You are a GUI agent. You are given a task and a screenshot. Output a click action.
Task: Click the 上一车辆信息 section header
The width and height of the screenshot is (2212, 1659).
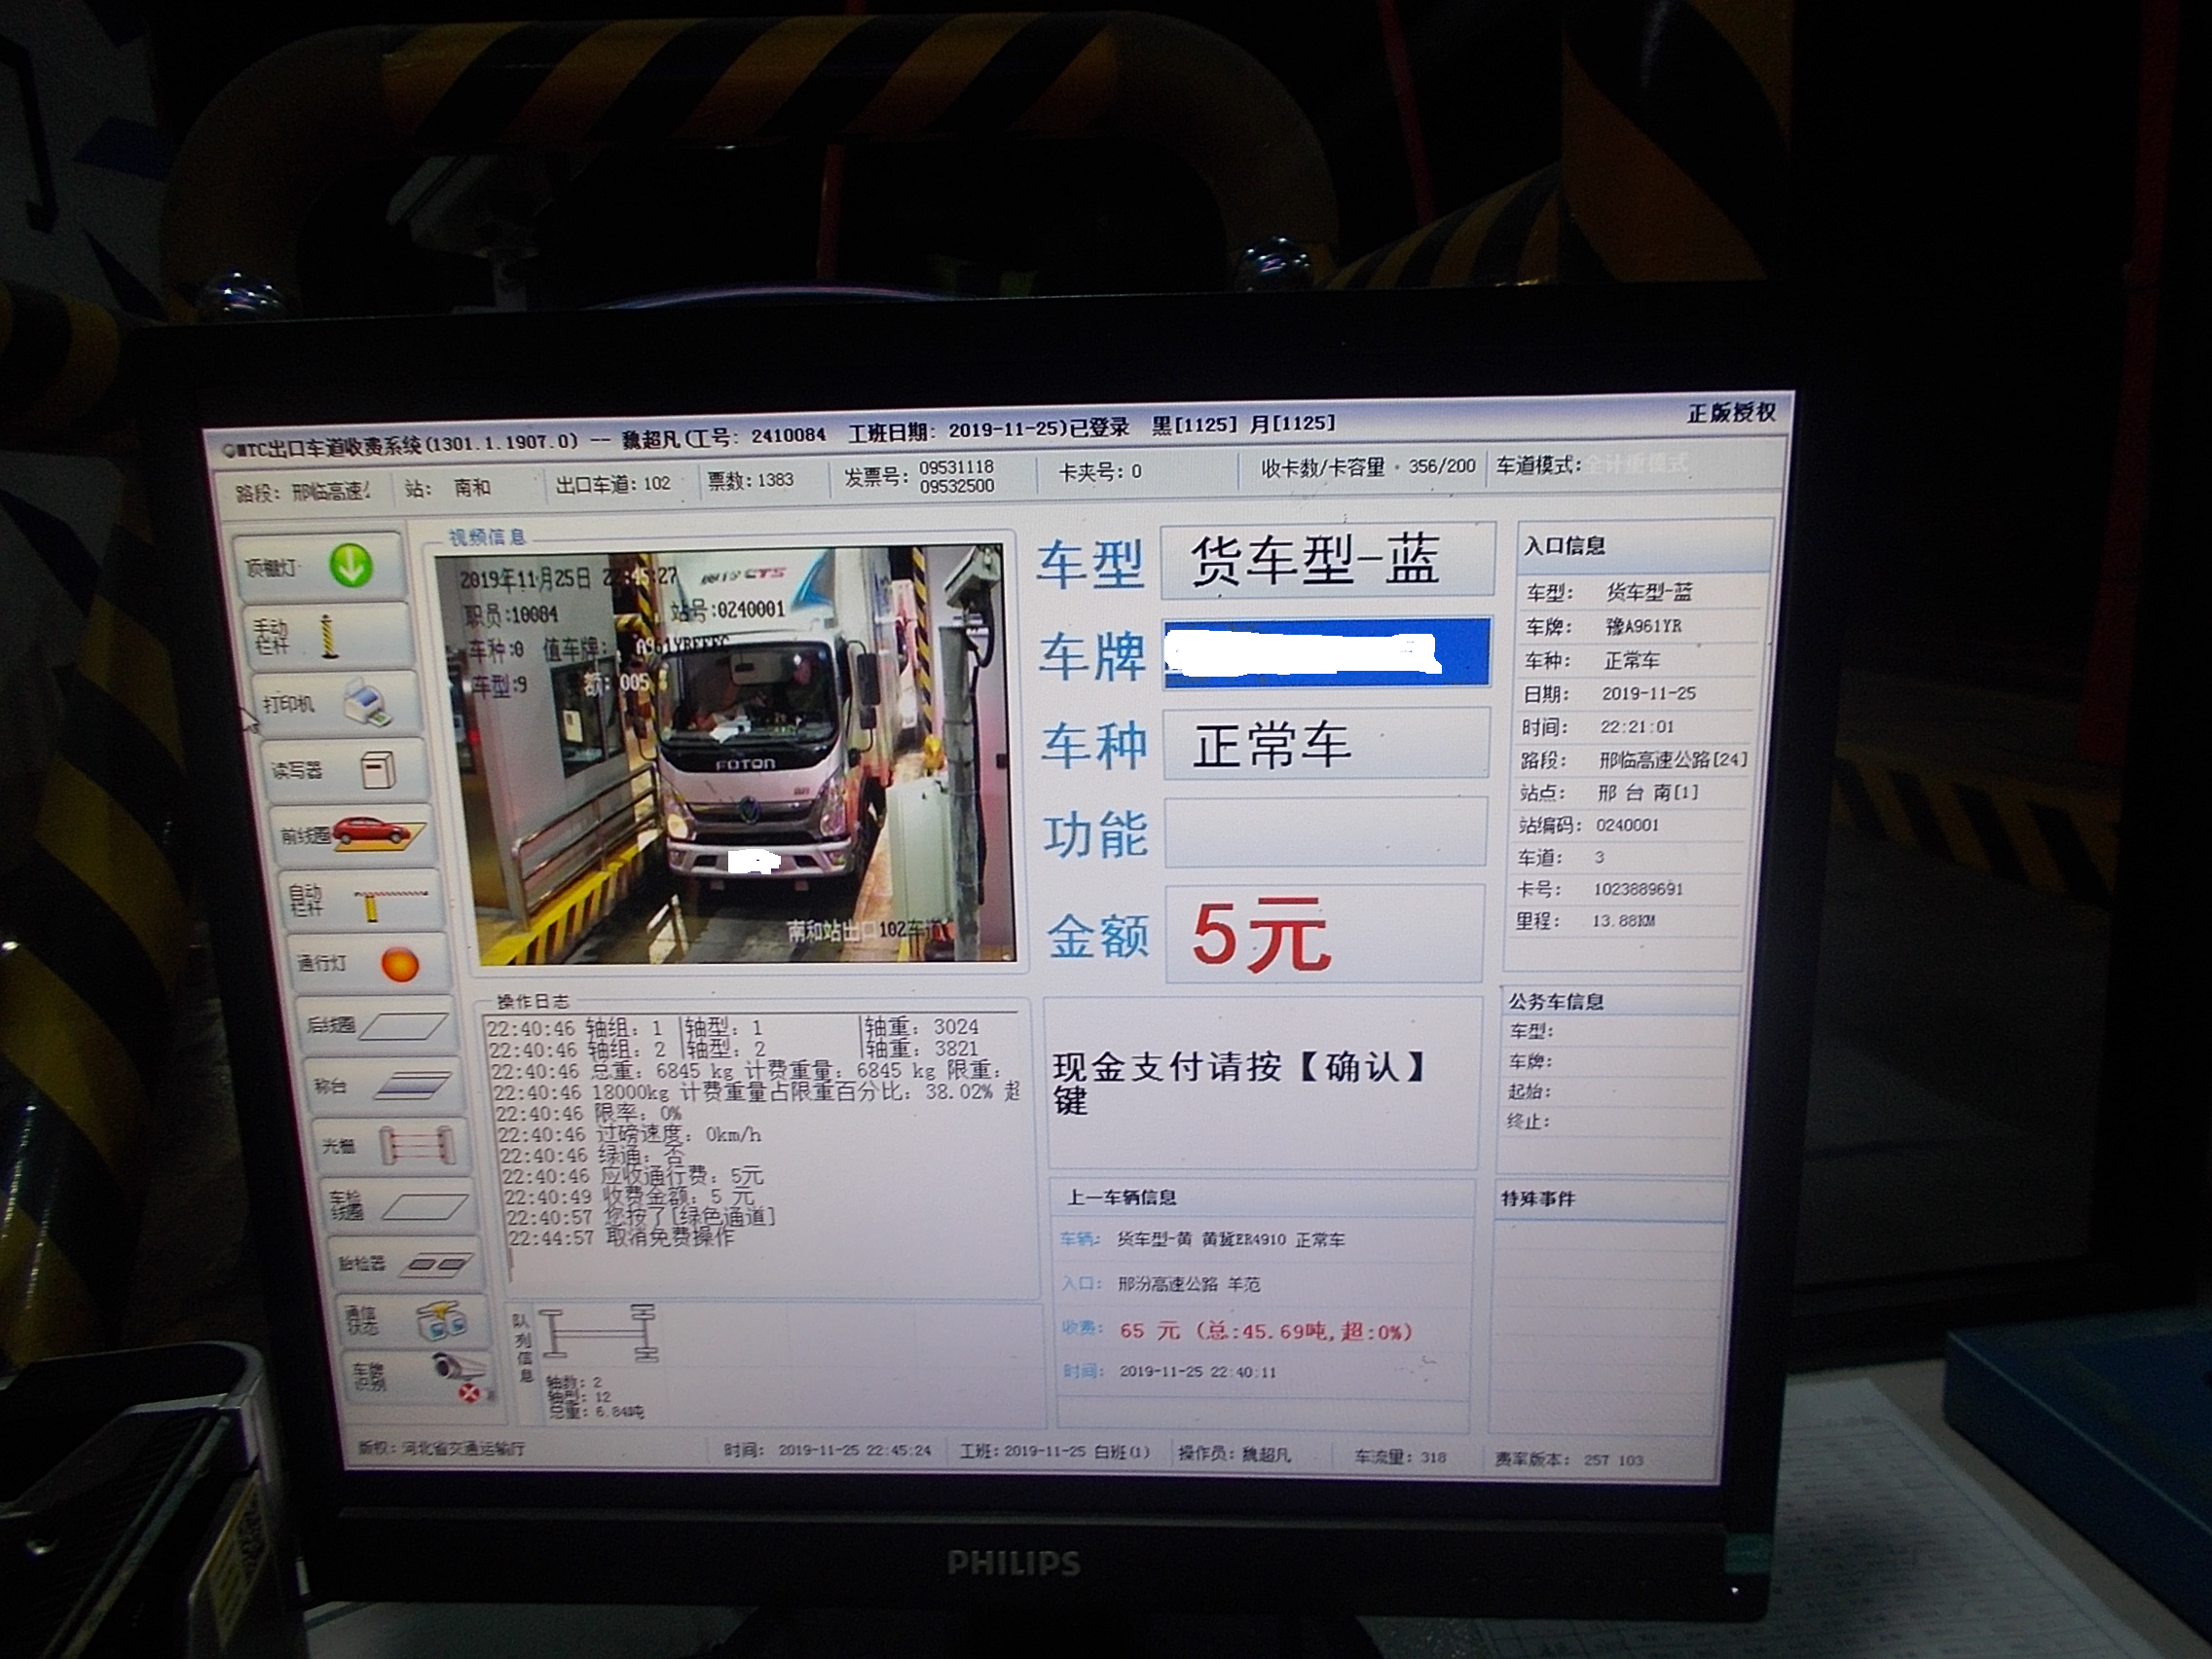tap(1121, 1197)
